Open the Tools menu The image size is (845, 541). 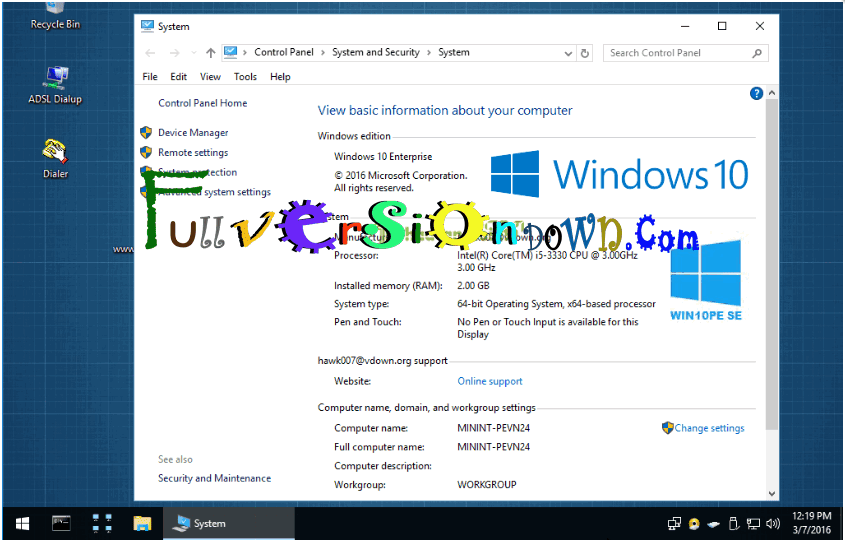tap(245, 77)
